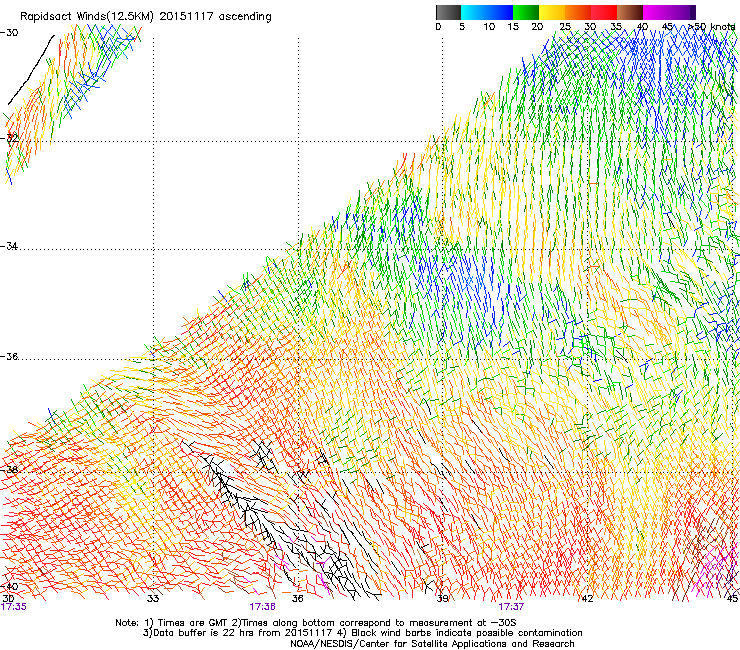Click the dark purple 45-50 knots legend segment
This screenshot has width=740, height=650.
tap(682, 12)
